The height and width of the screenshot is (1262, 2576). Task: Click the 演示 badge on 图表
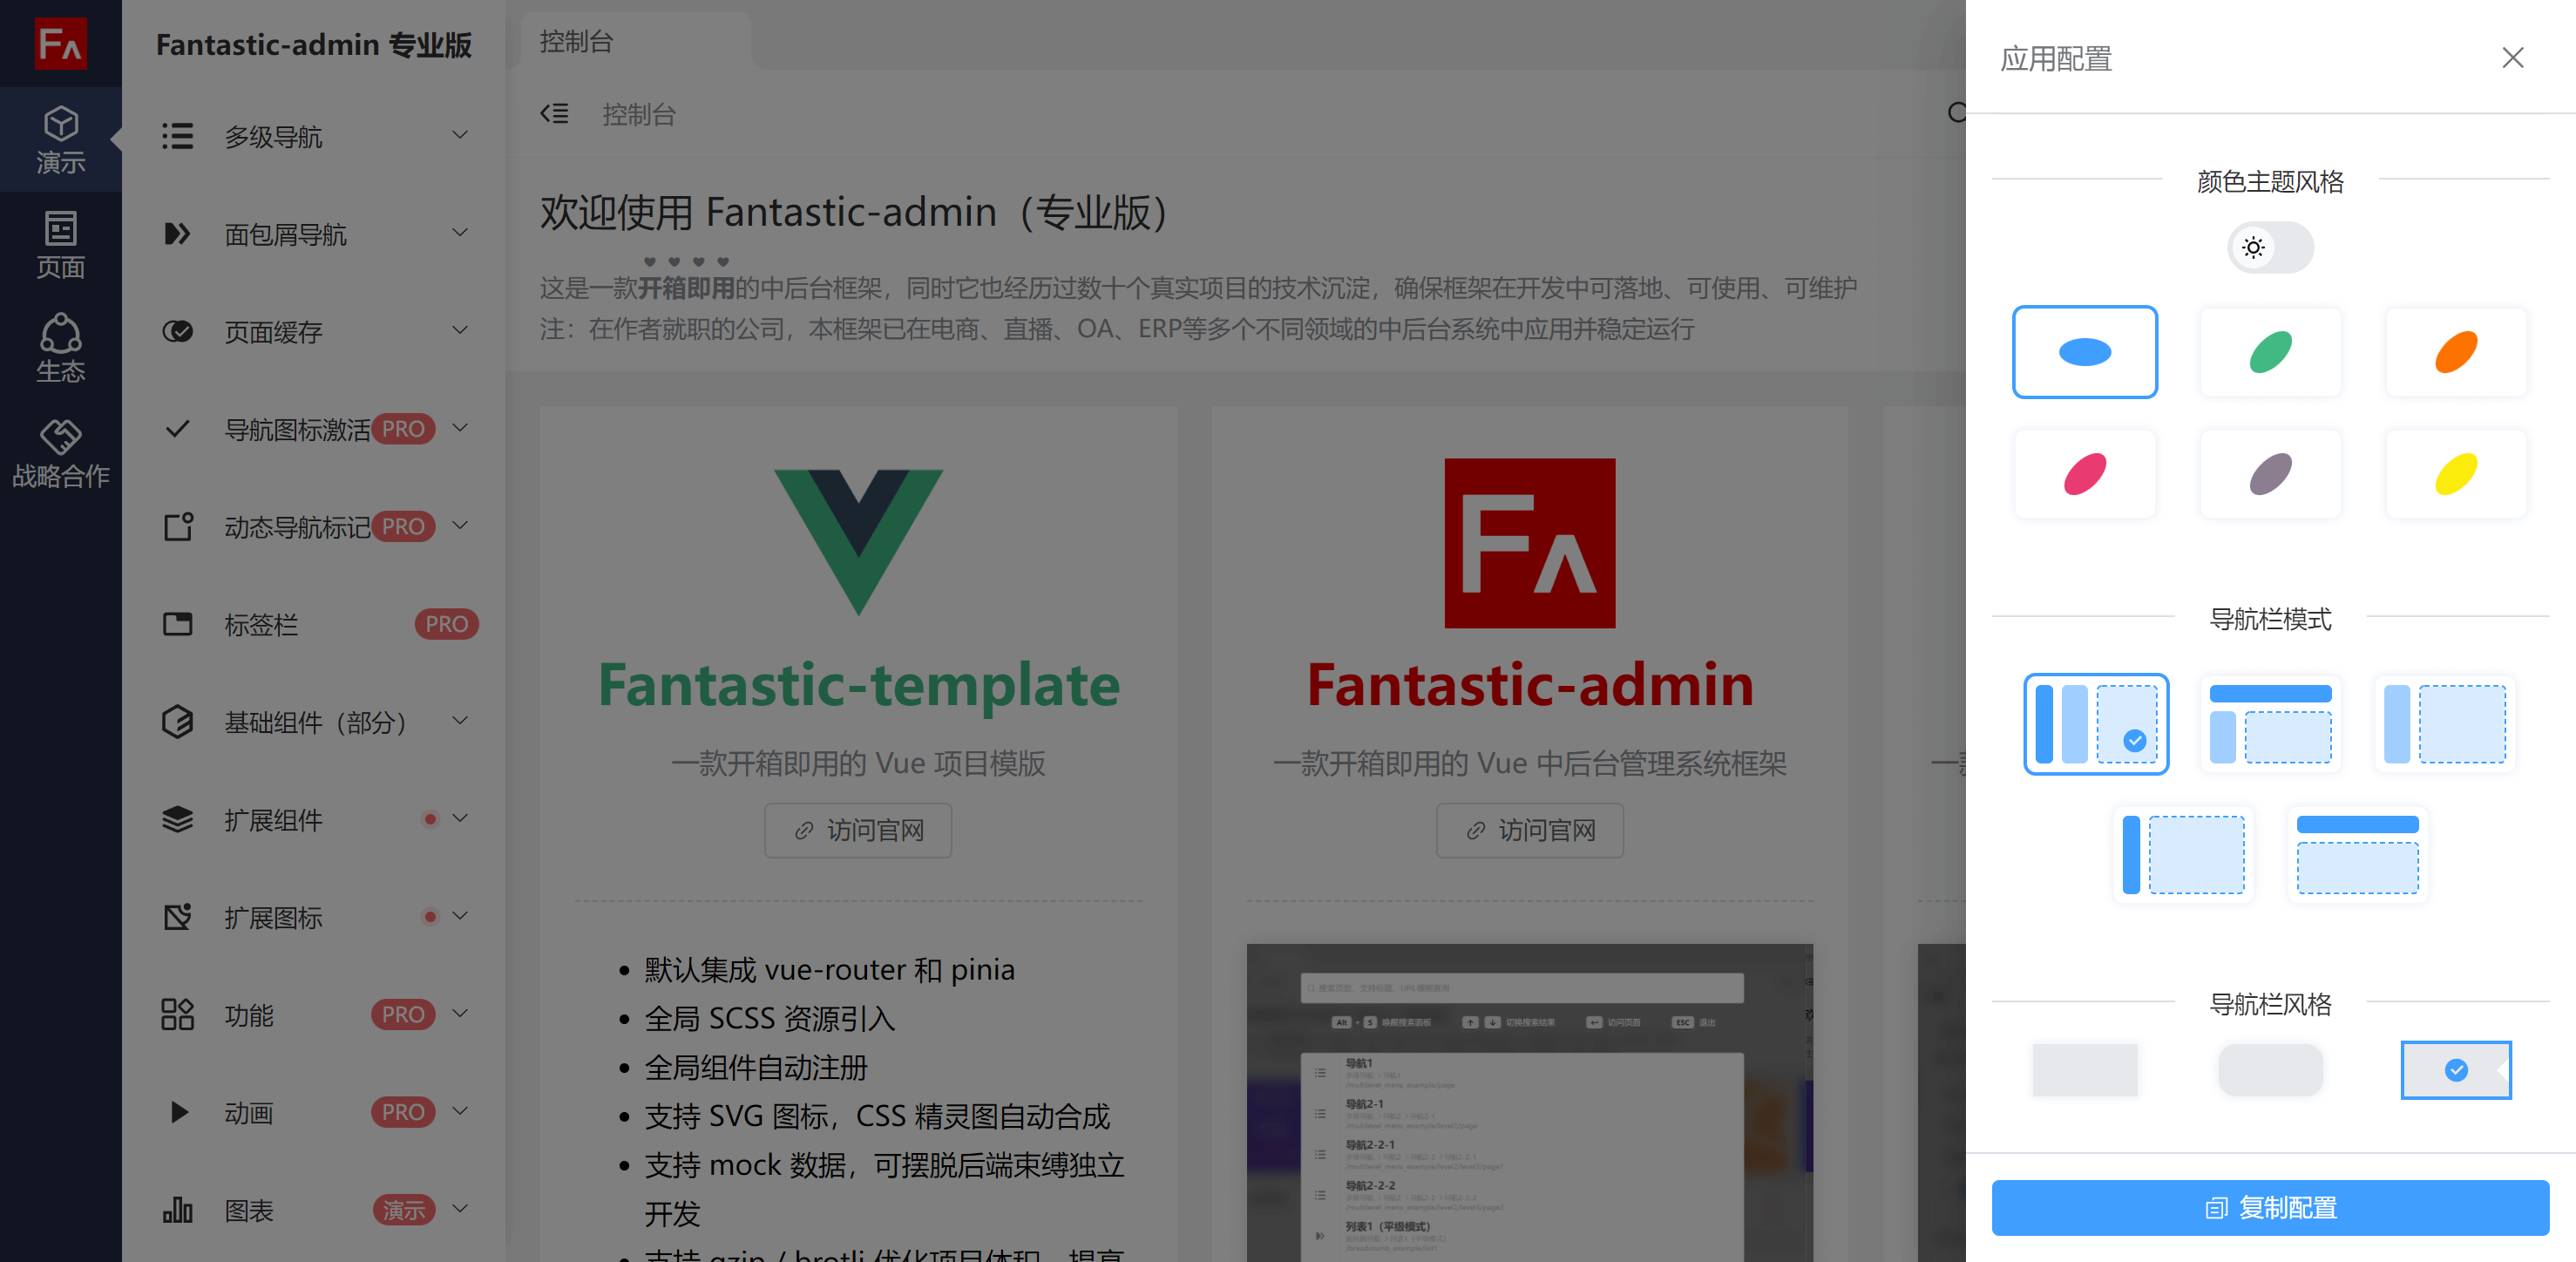(x=403, y=1210)
